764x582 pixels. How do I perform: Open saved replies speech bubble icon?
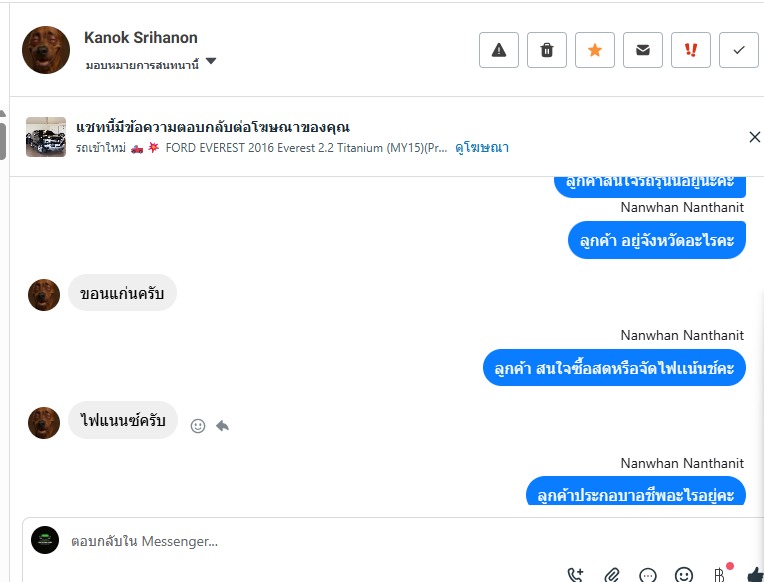click(648, 575)
